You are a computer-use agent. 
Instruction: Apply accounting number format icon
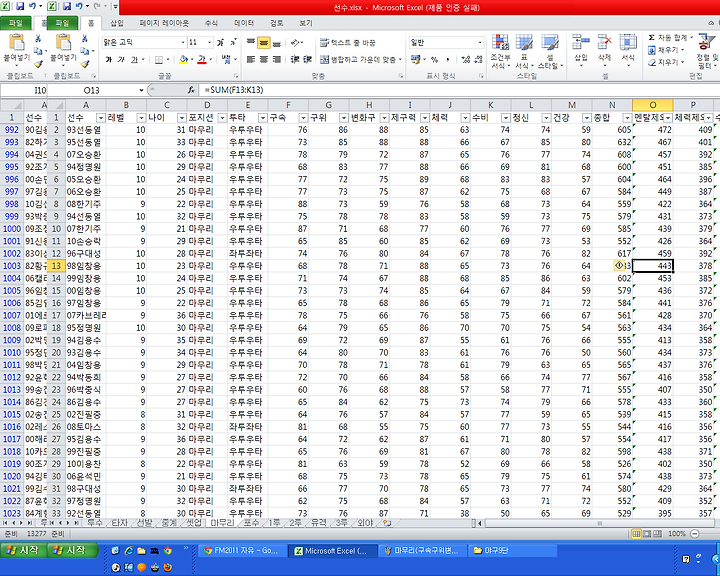(416, 59)
